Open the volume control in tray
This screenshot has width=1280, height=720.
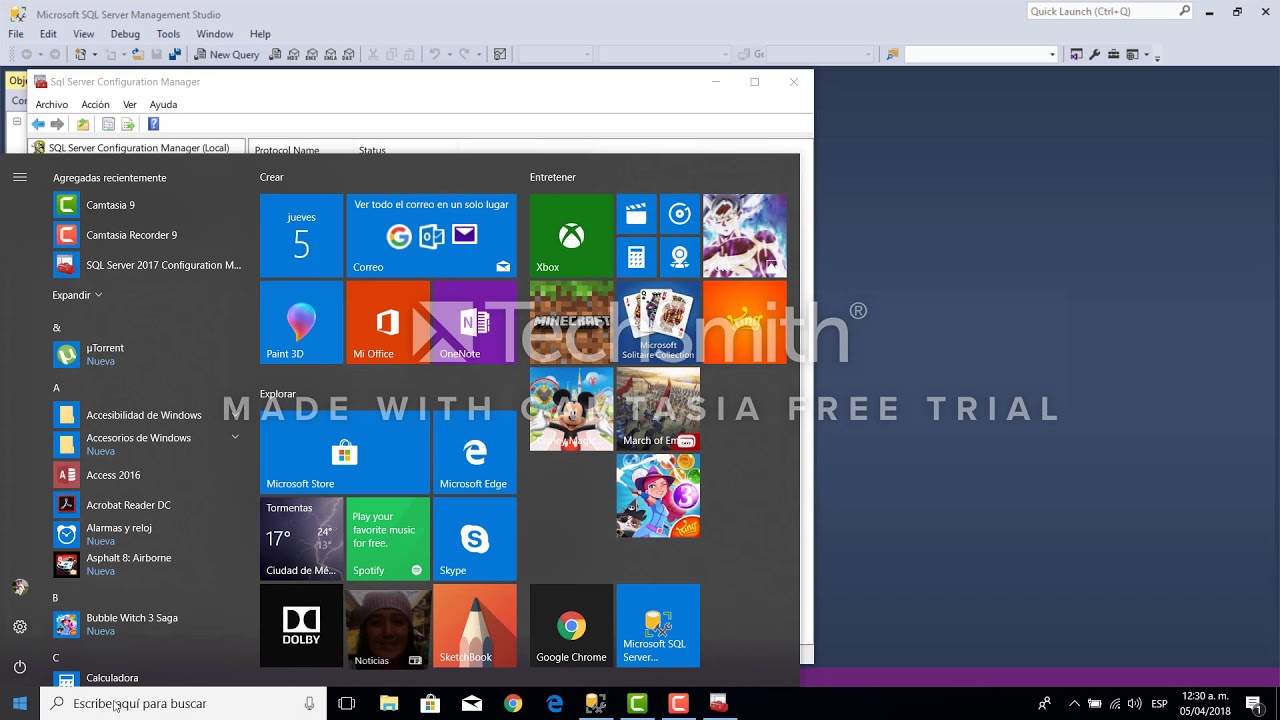(1134, 704)
